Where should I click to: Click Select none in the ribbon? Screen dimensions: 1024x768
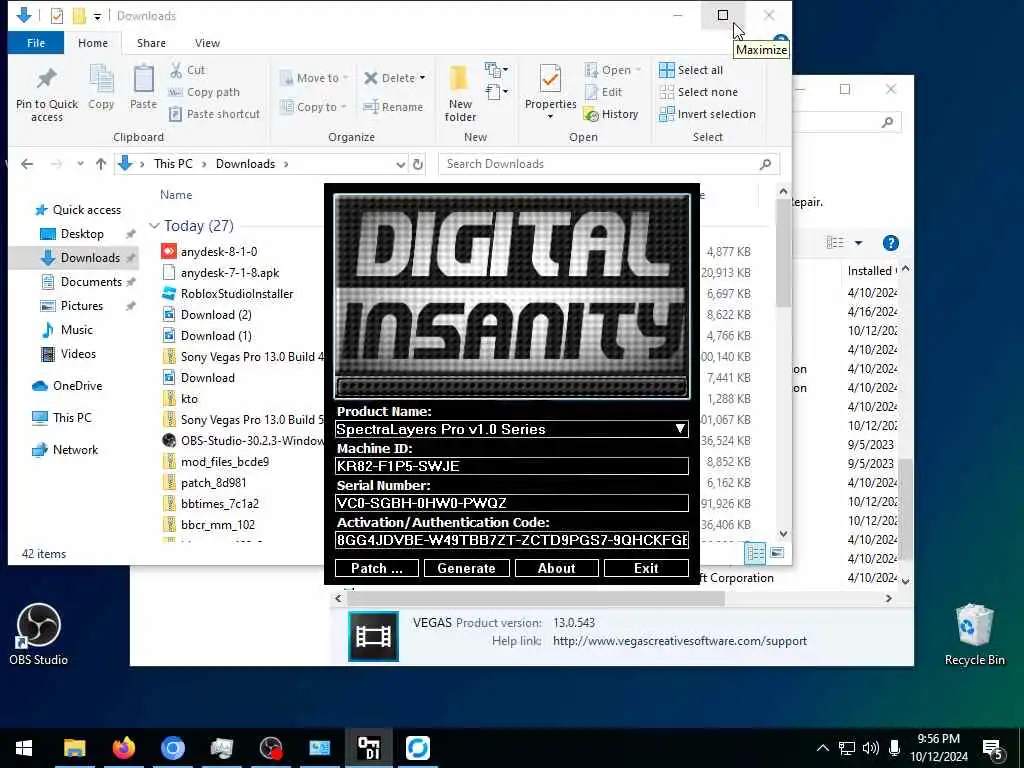click(699, 92)
